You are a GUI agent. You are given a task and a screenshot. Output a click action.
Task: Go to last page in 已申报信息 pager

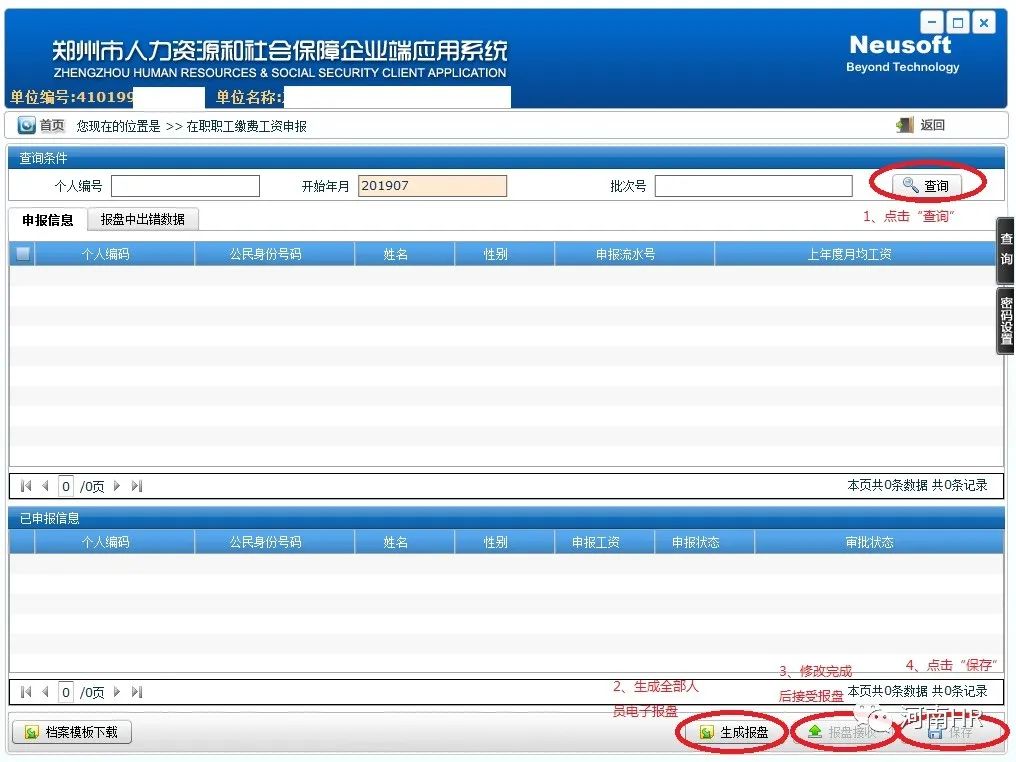137,692
